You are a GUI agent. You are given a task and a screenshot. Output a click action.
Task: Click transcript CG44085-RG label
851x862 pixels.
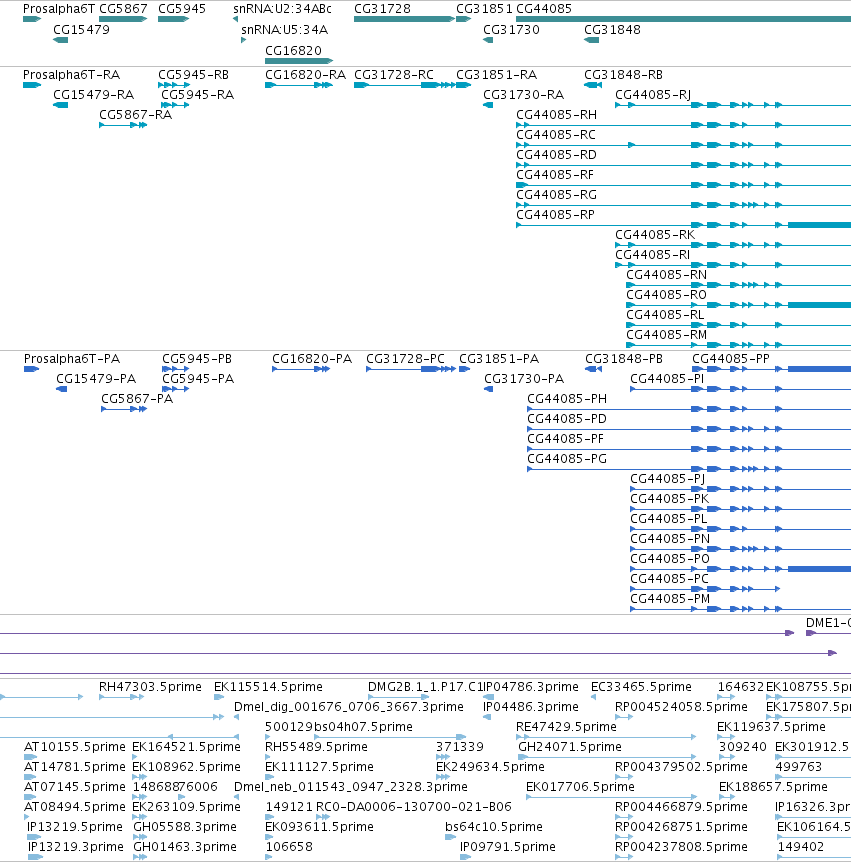556,195
